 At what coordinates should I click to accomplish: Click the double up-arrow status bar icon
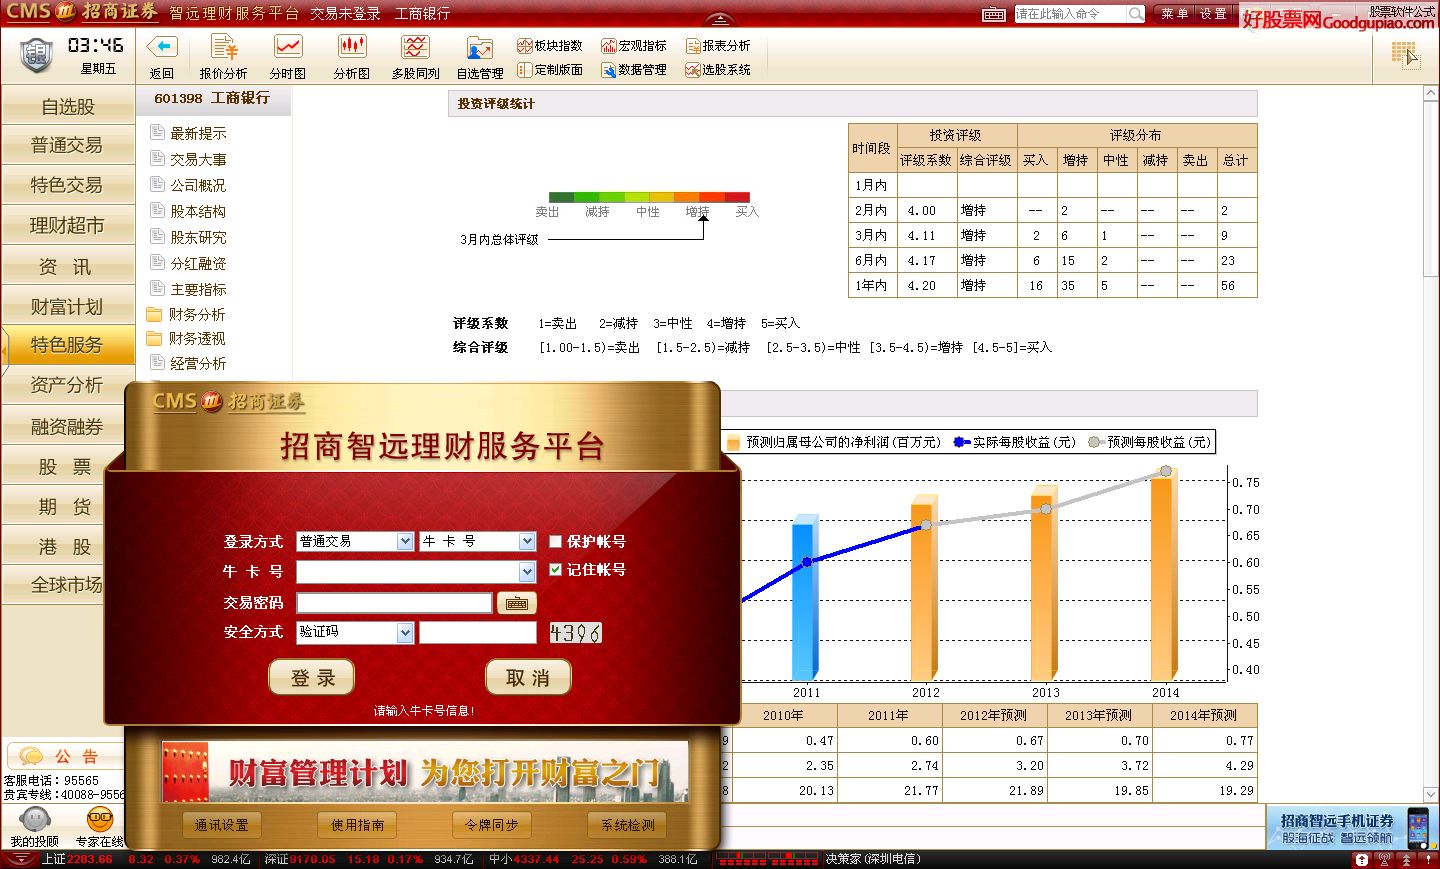(x=1405, y=859)
